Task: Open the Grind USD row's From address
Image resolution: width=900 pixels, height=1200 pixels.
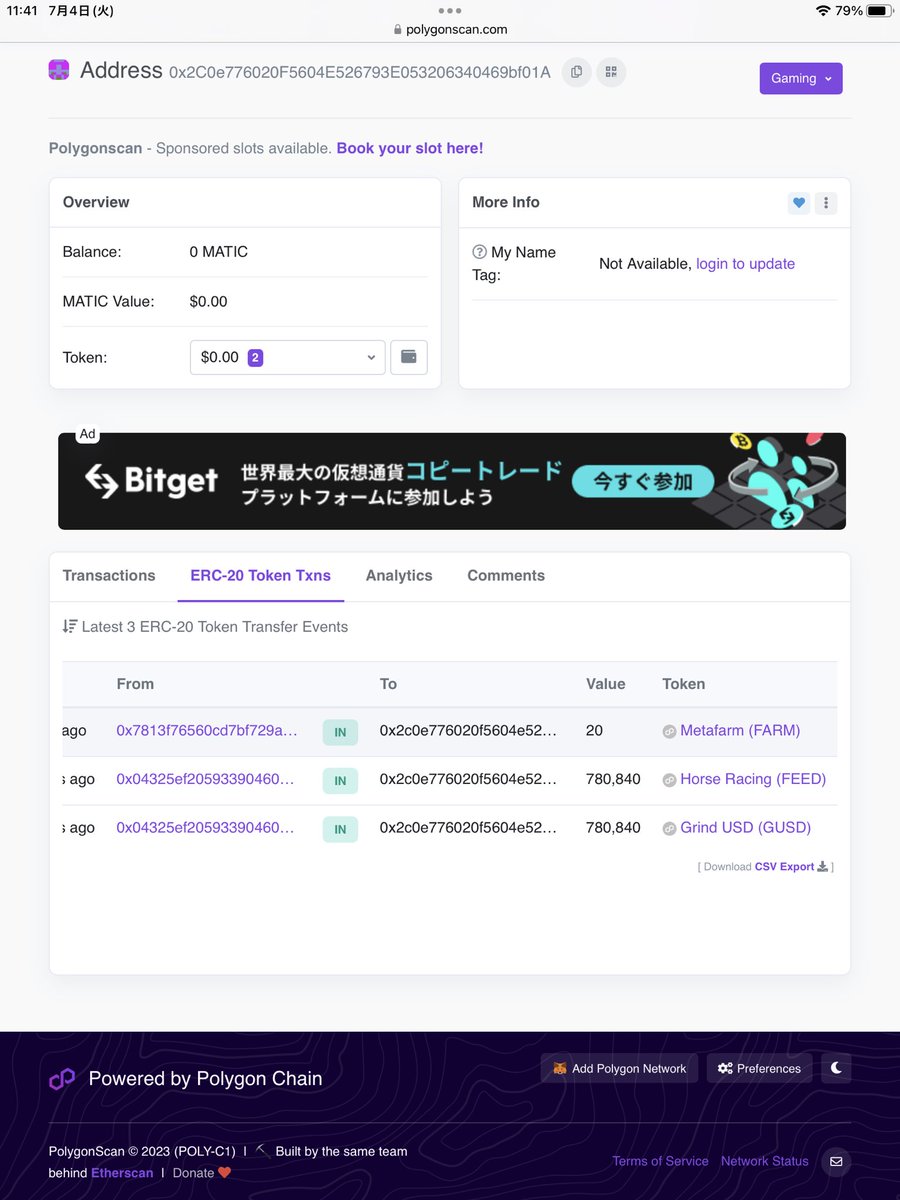Action: pyautogui.click(x=206, y=828)
